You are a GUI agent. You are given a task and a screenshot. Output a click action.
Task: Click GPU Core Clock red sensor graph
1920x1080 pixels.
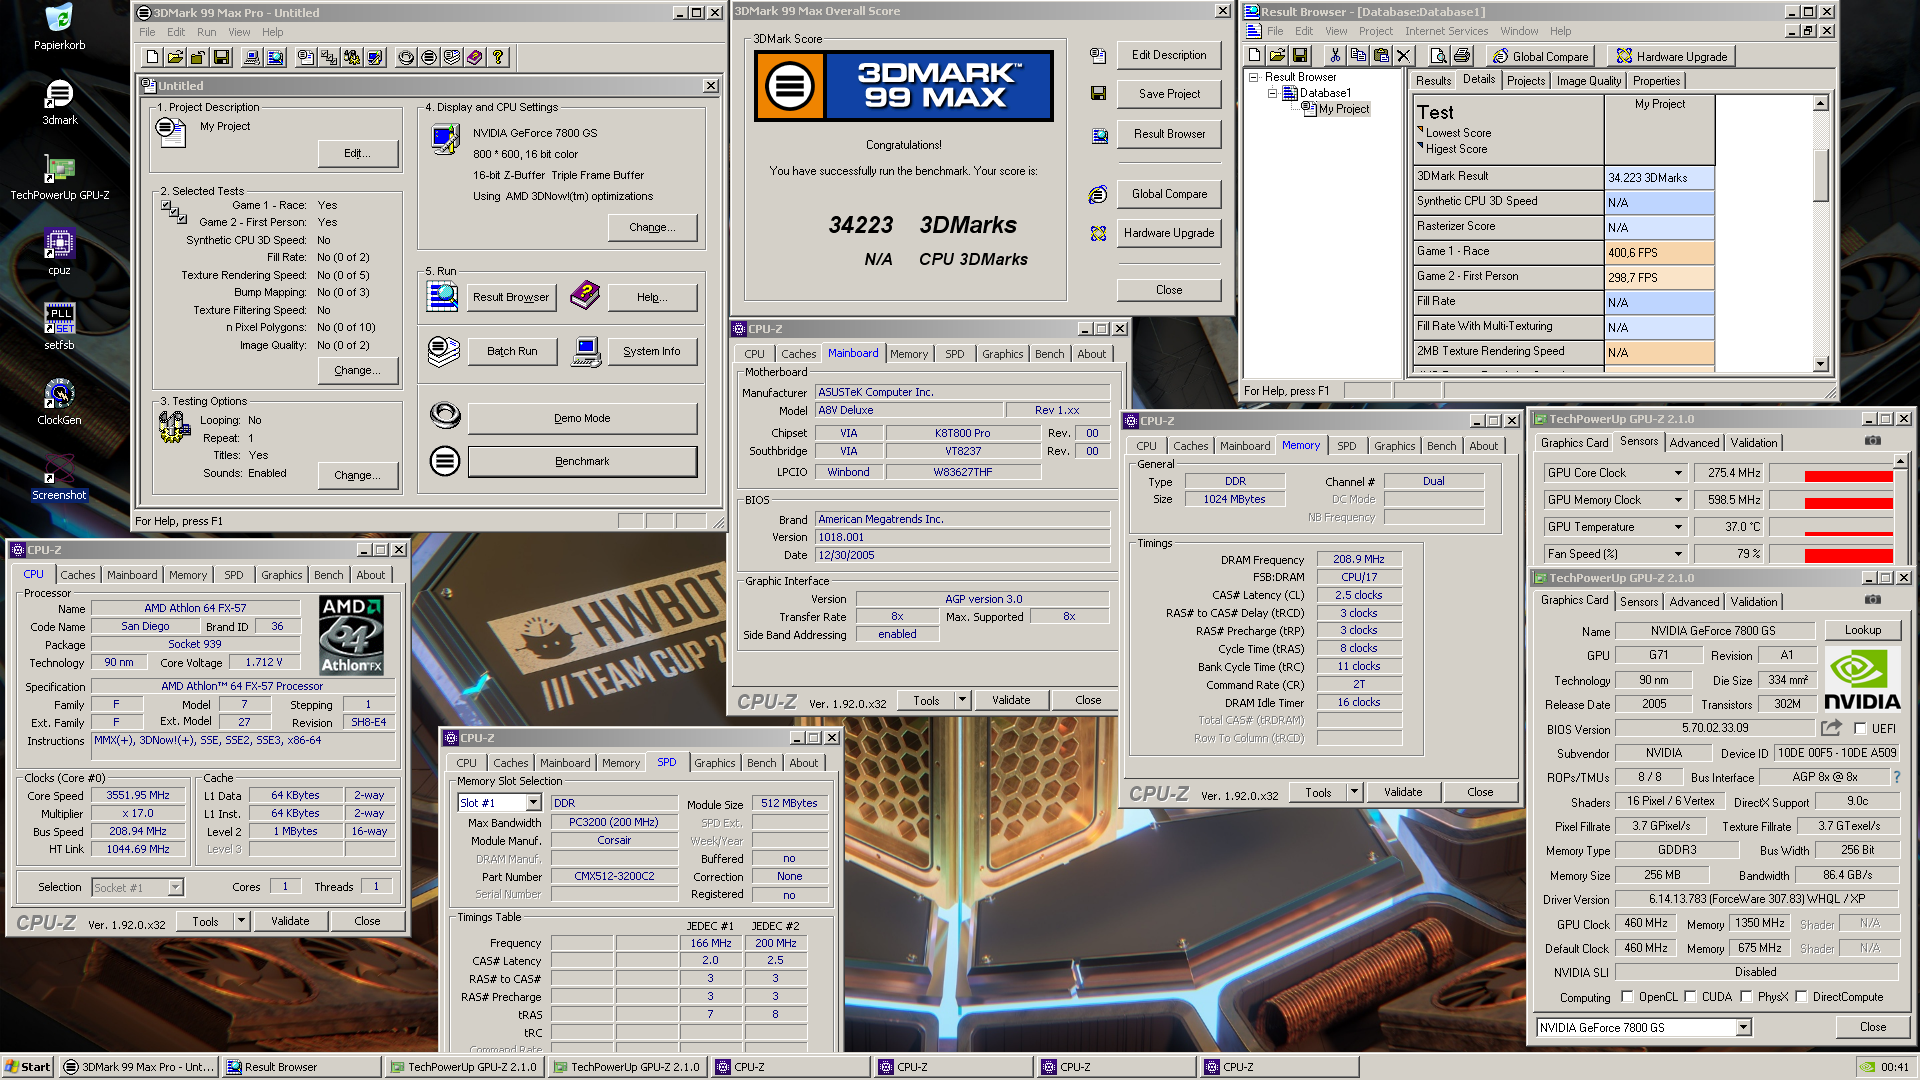[x=1830, y=473]
